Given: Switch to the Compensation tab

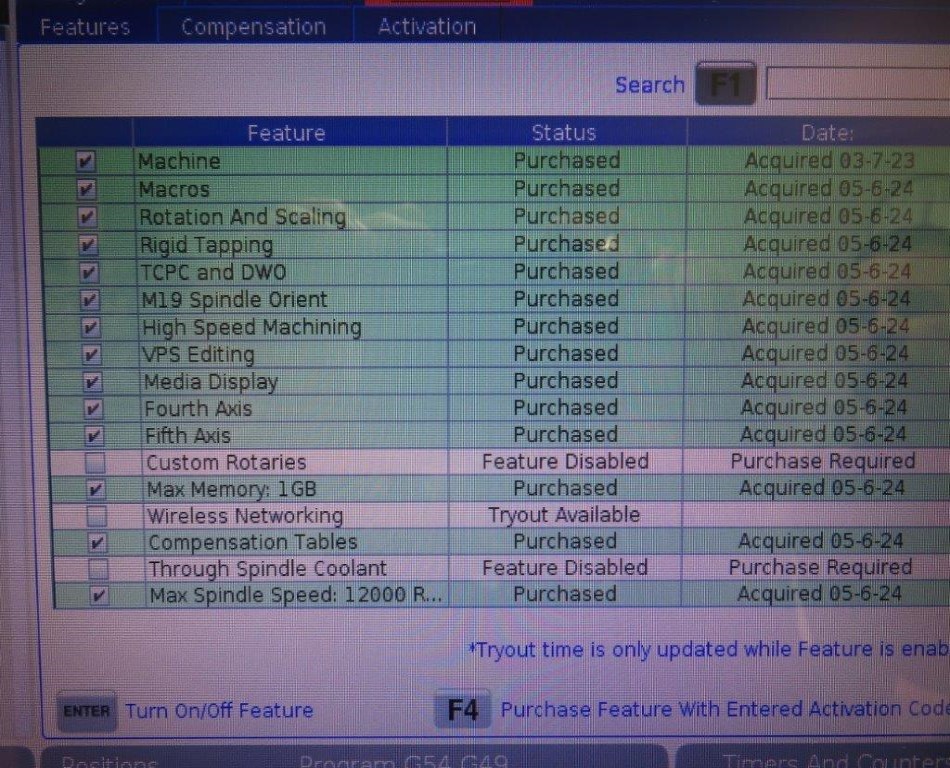Looking at the screenshot, I should pos(253,27).
